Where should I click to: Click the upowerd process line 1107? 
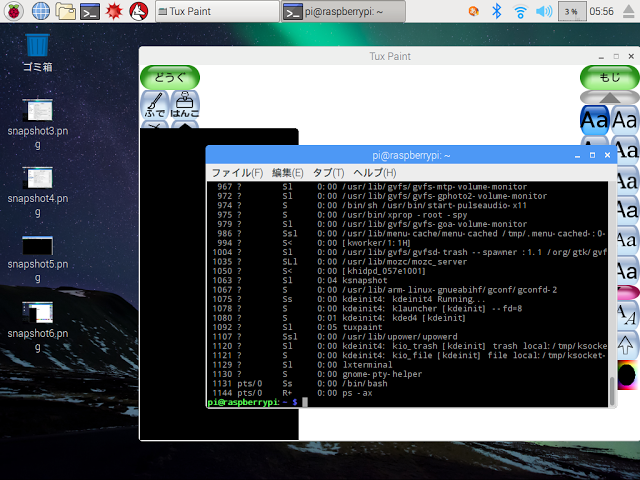(407, 337)
